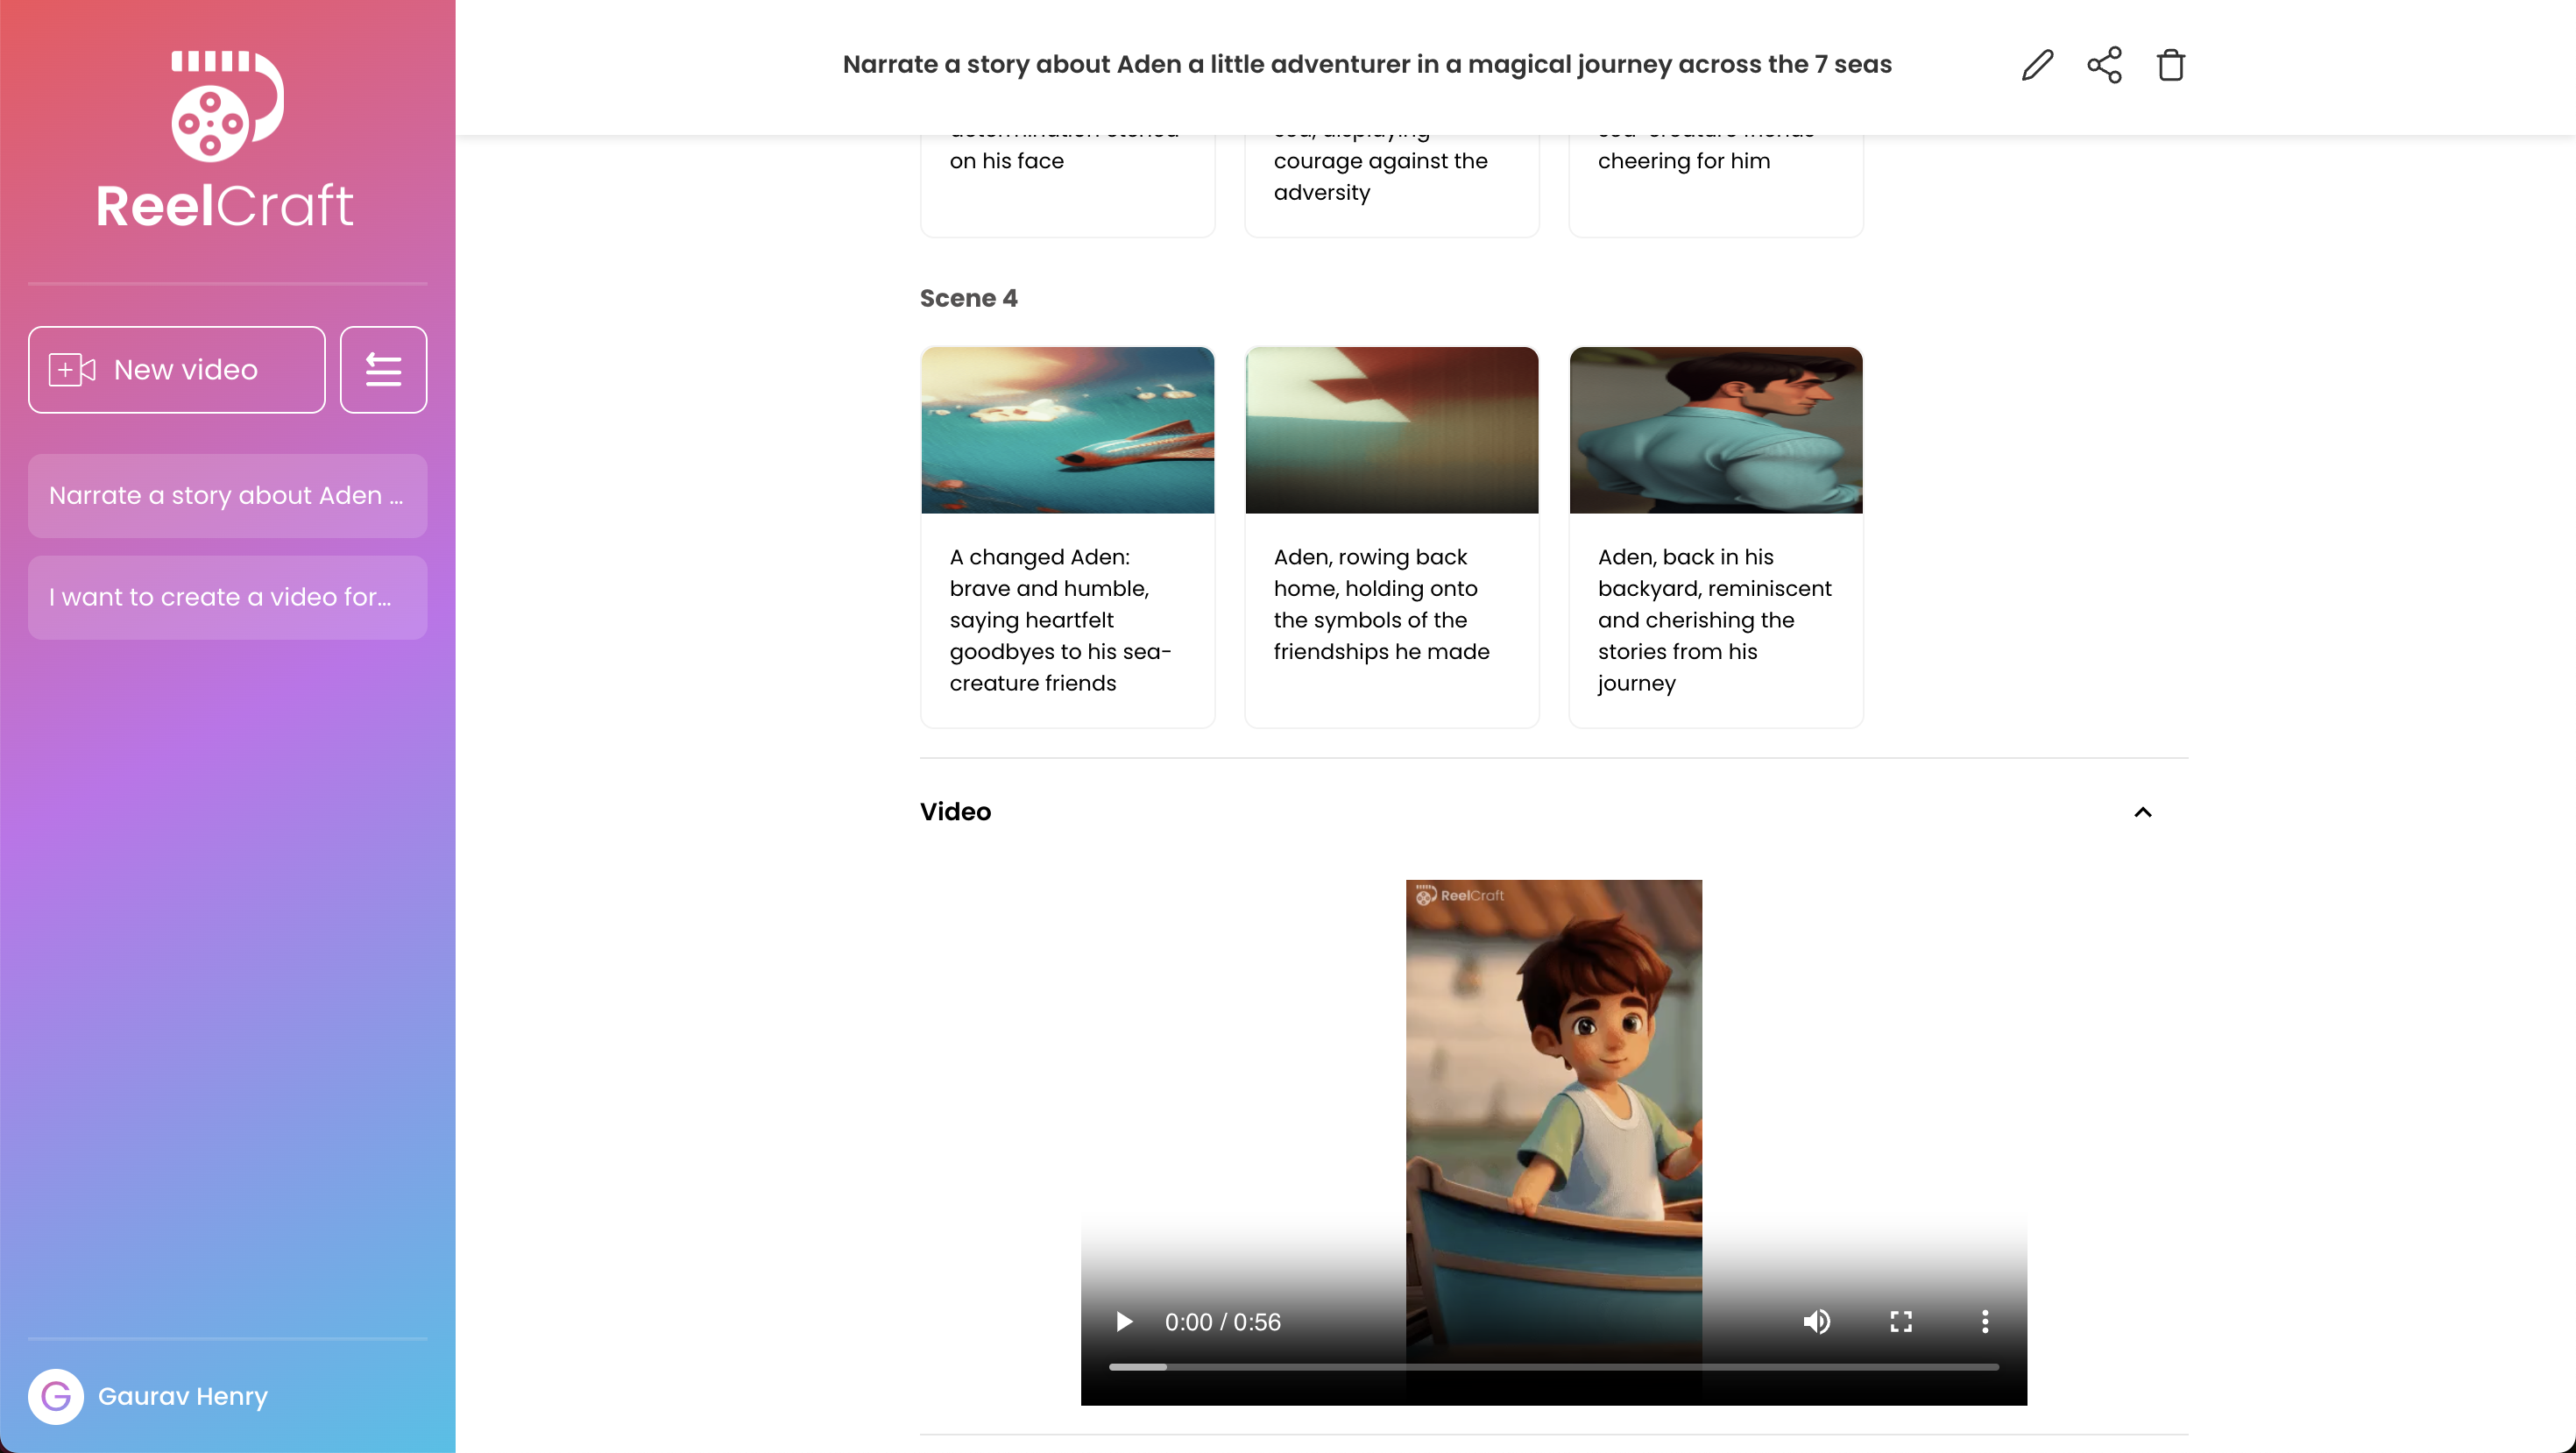2576x1453 pixels.
Task: Open "Narrate a story about Aden" history item
Action: click(x=227, y=496)
